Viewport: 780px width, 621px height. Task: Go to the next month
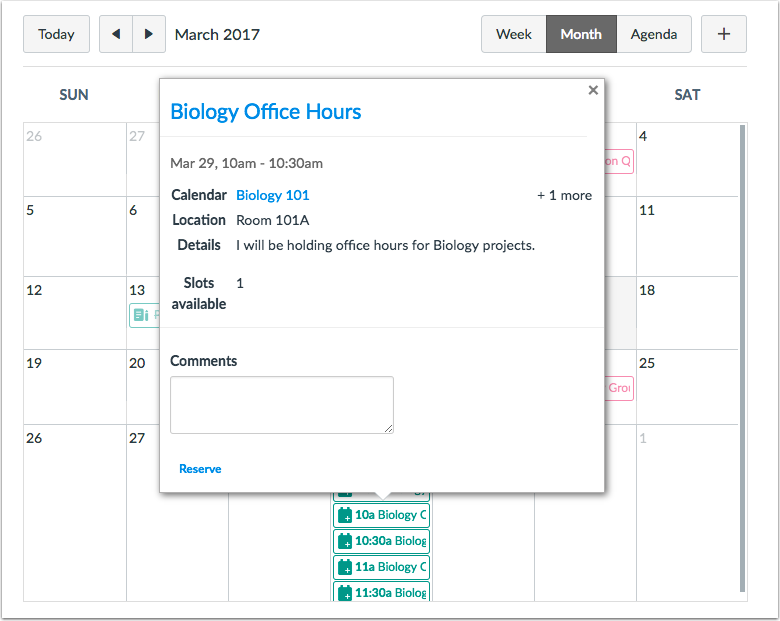149,34
